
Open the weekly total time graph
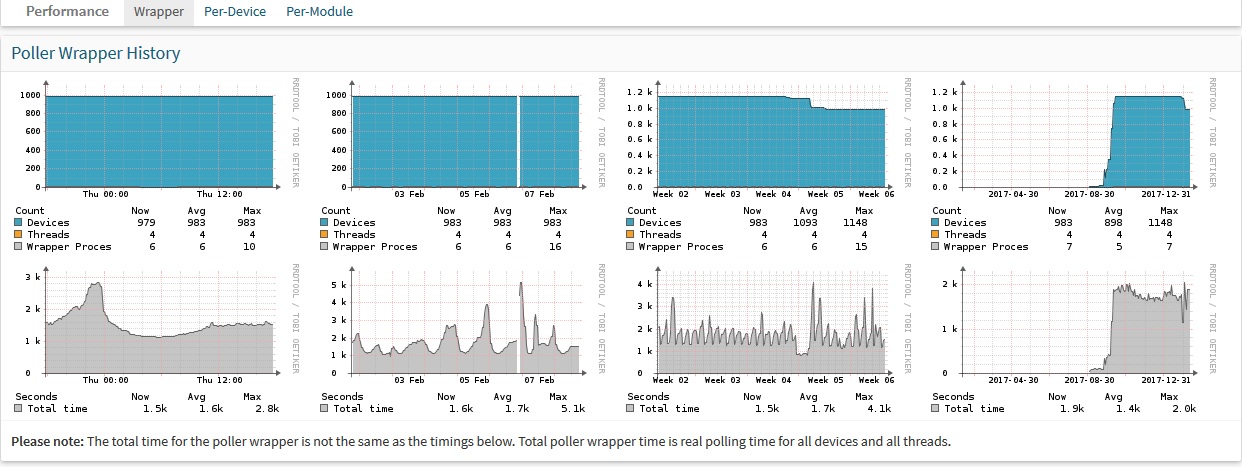click(x=463, y=339)
